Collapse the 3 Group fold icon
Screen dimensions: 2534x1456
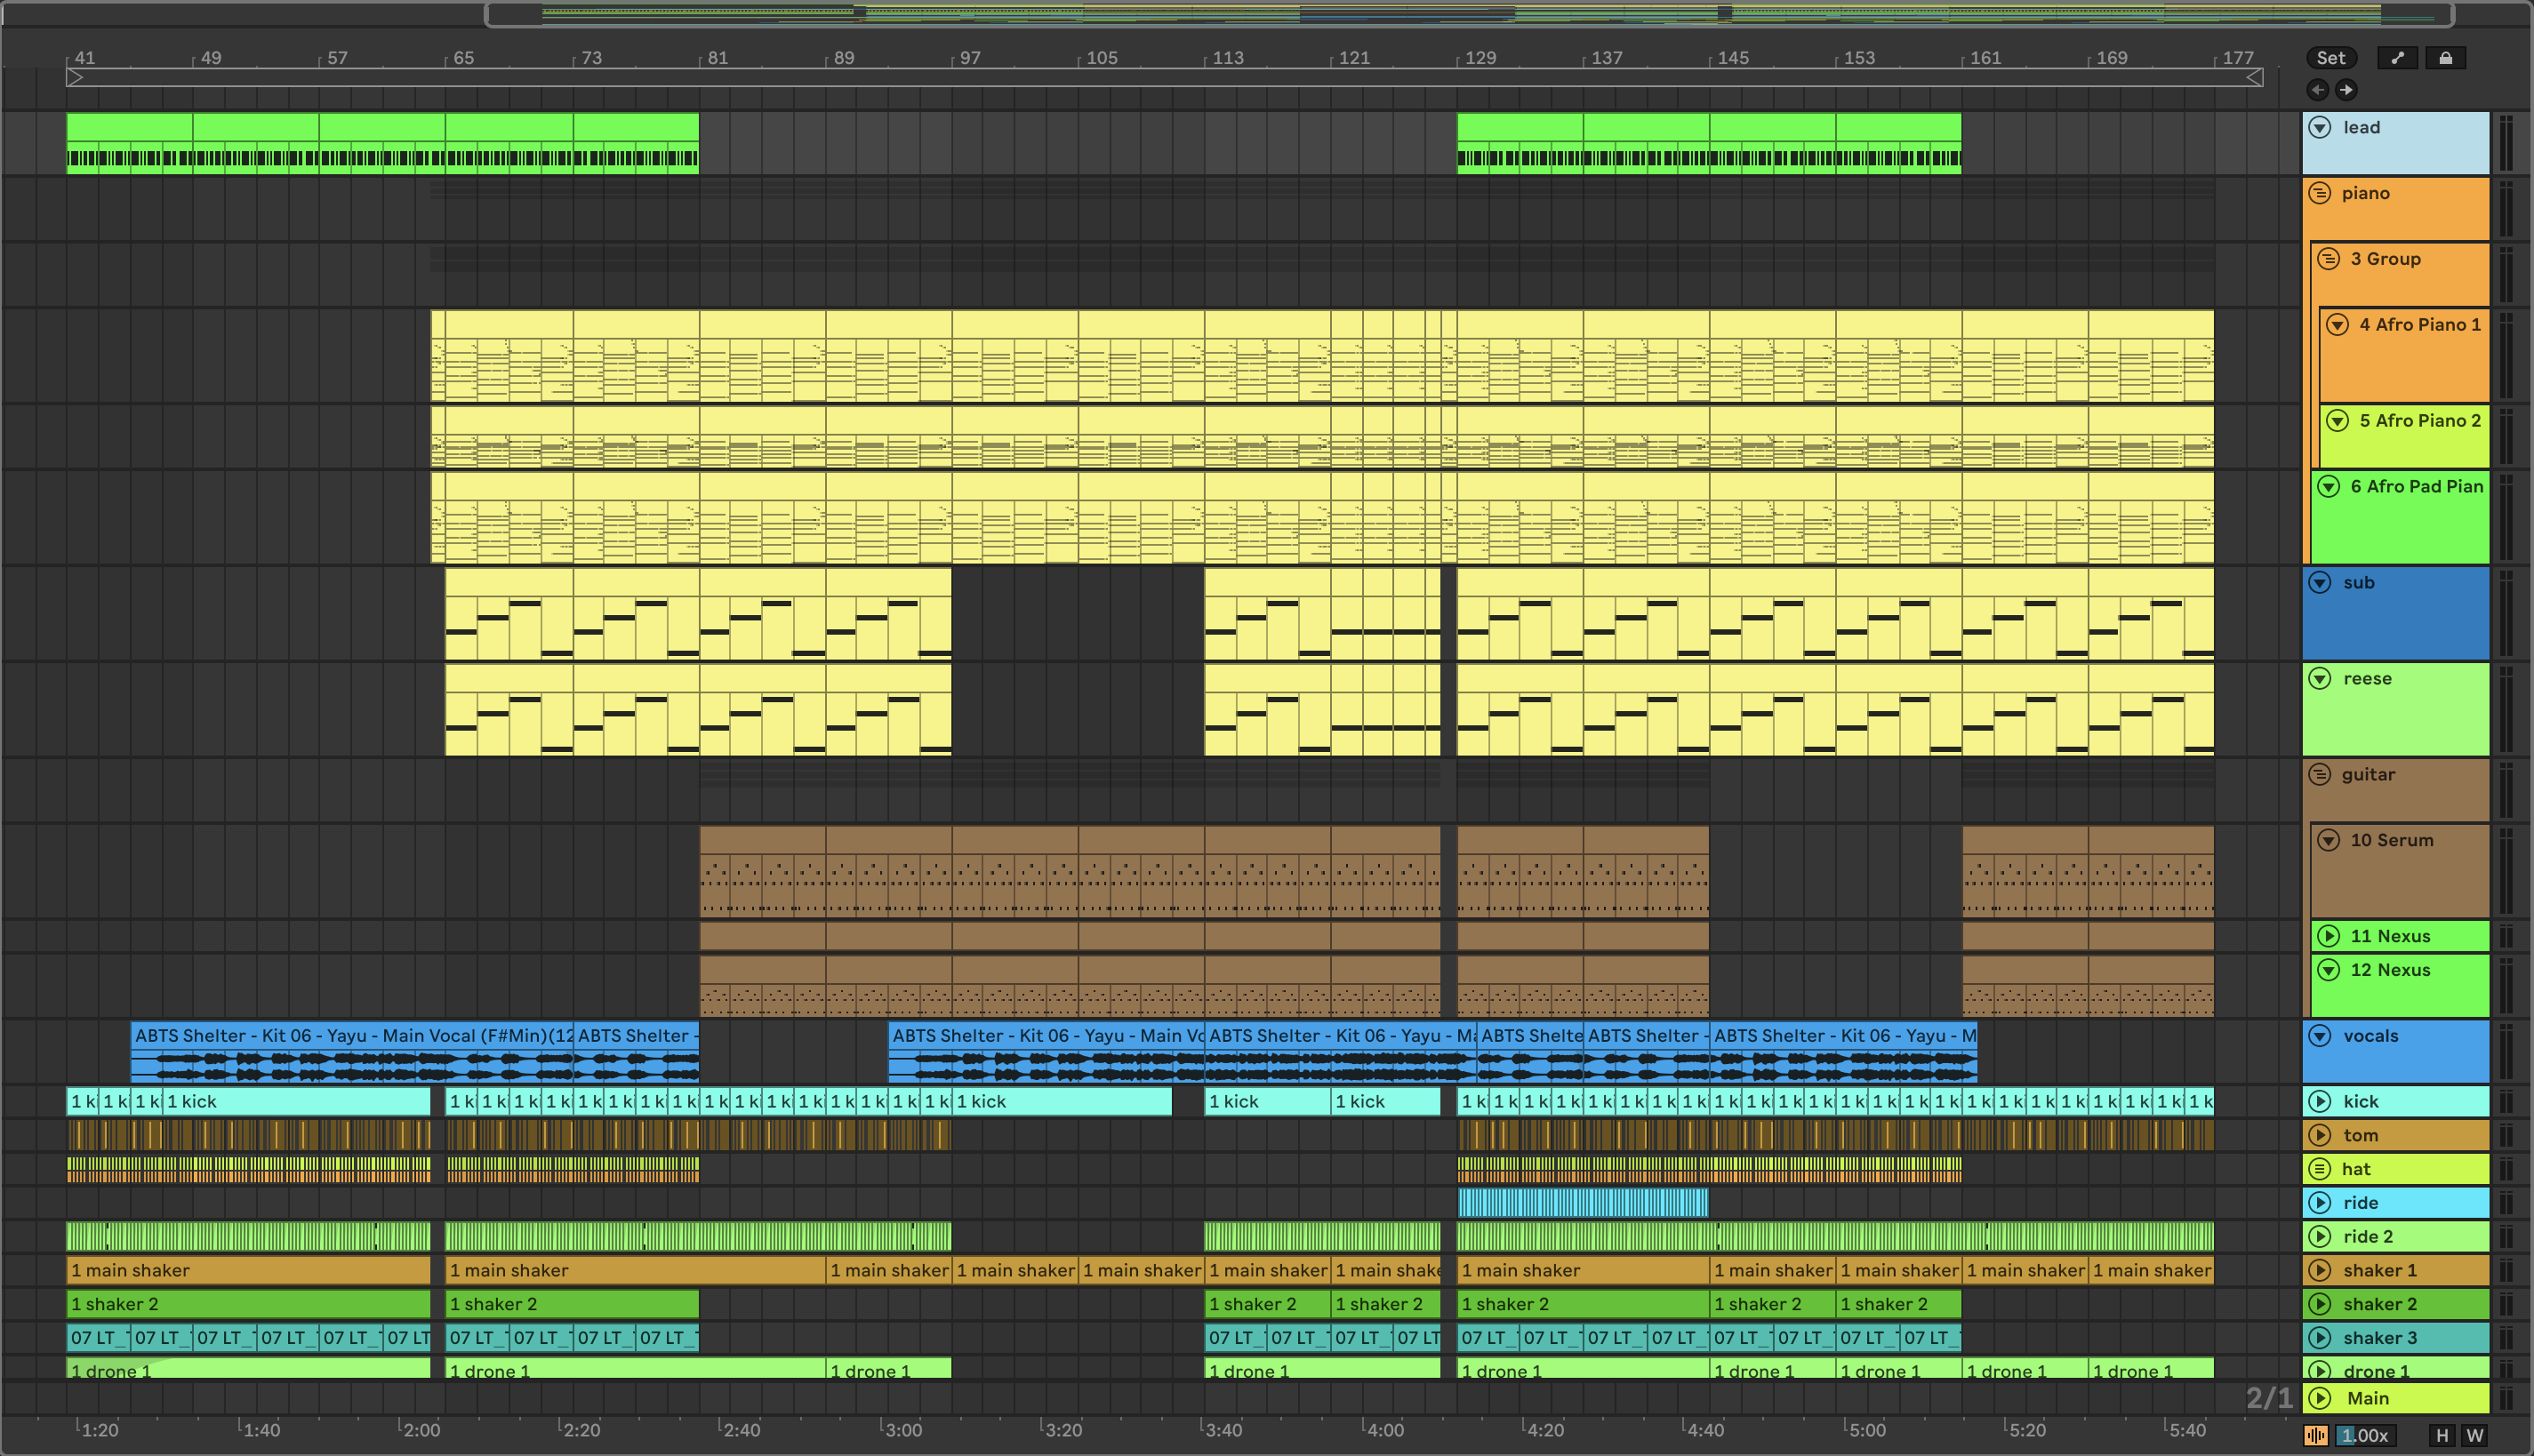tap(2329, 259)
